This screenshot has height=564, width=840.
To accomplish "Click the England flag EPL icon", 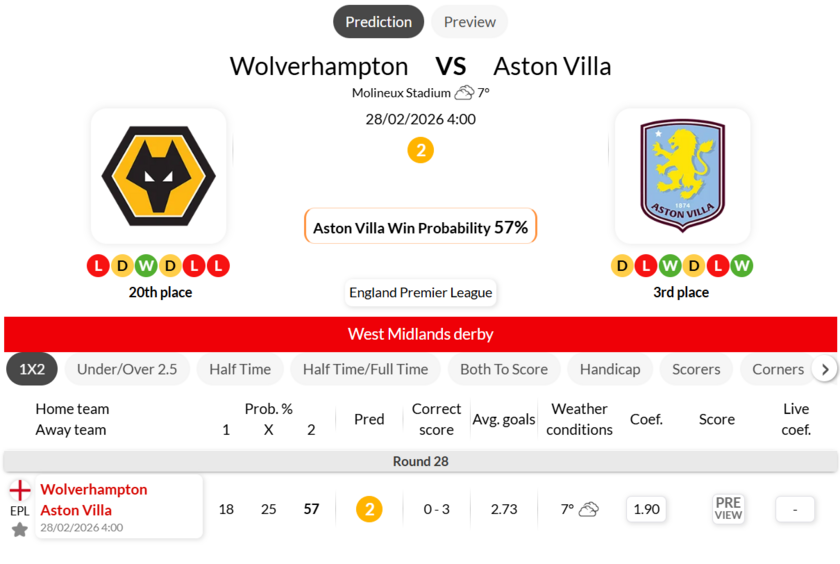I will (20, 490).
